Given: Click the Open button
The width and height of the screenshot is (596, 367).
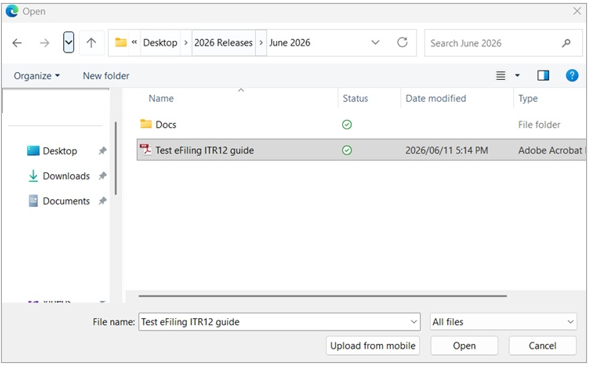Looking at the screenshot, I should tap(464, 346).
